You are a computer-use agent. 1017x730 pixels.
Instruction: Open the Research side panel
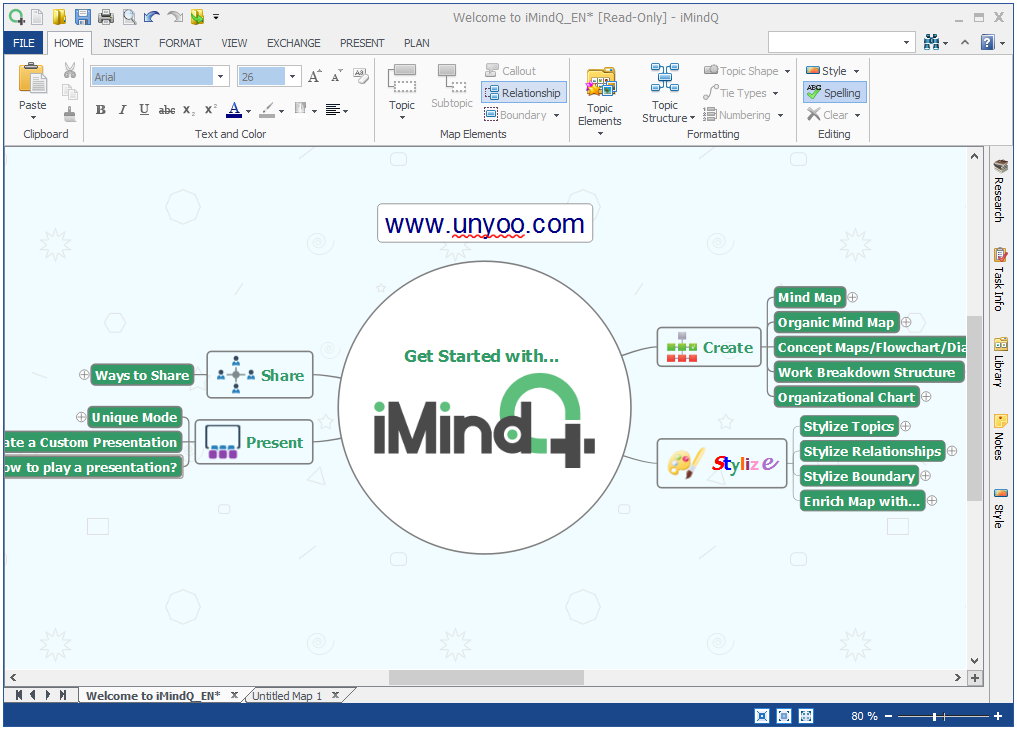pyautogui.click(x=999, y=191)
